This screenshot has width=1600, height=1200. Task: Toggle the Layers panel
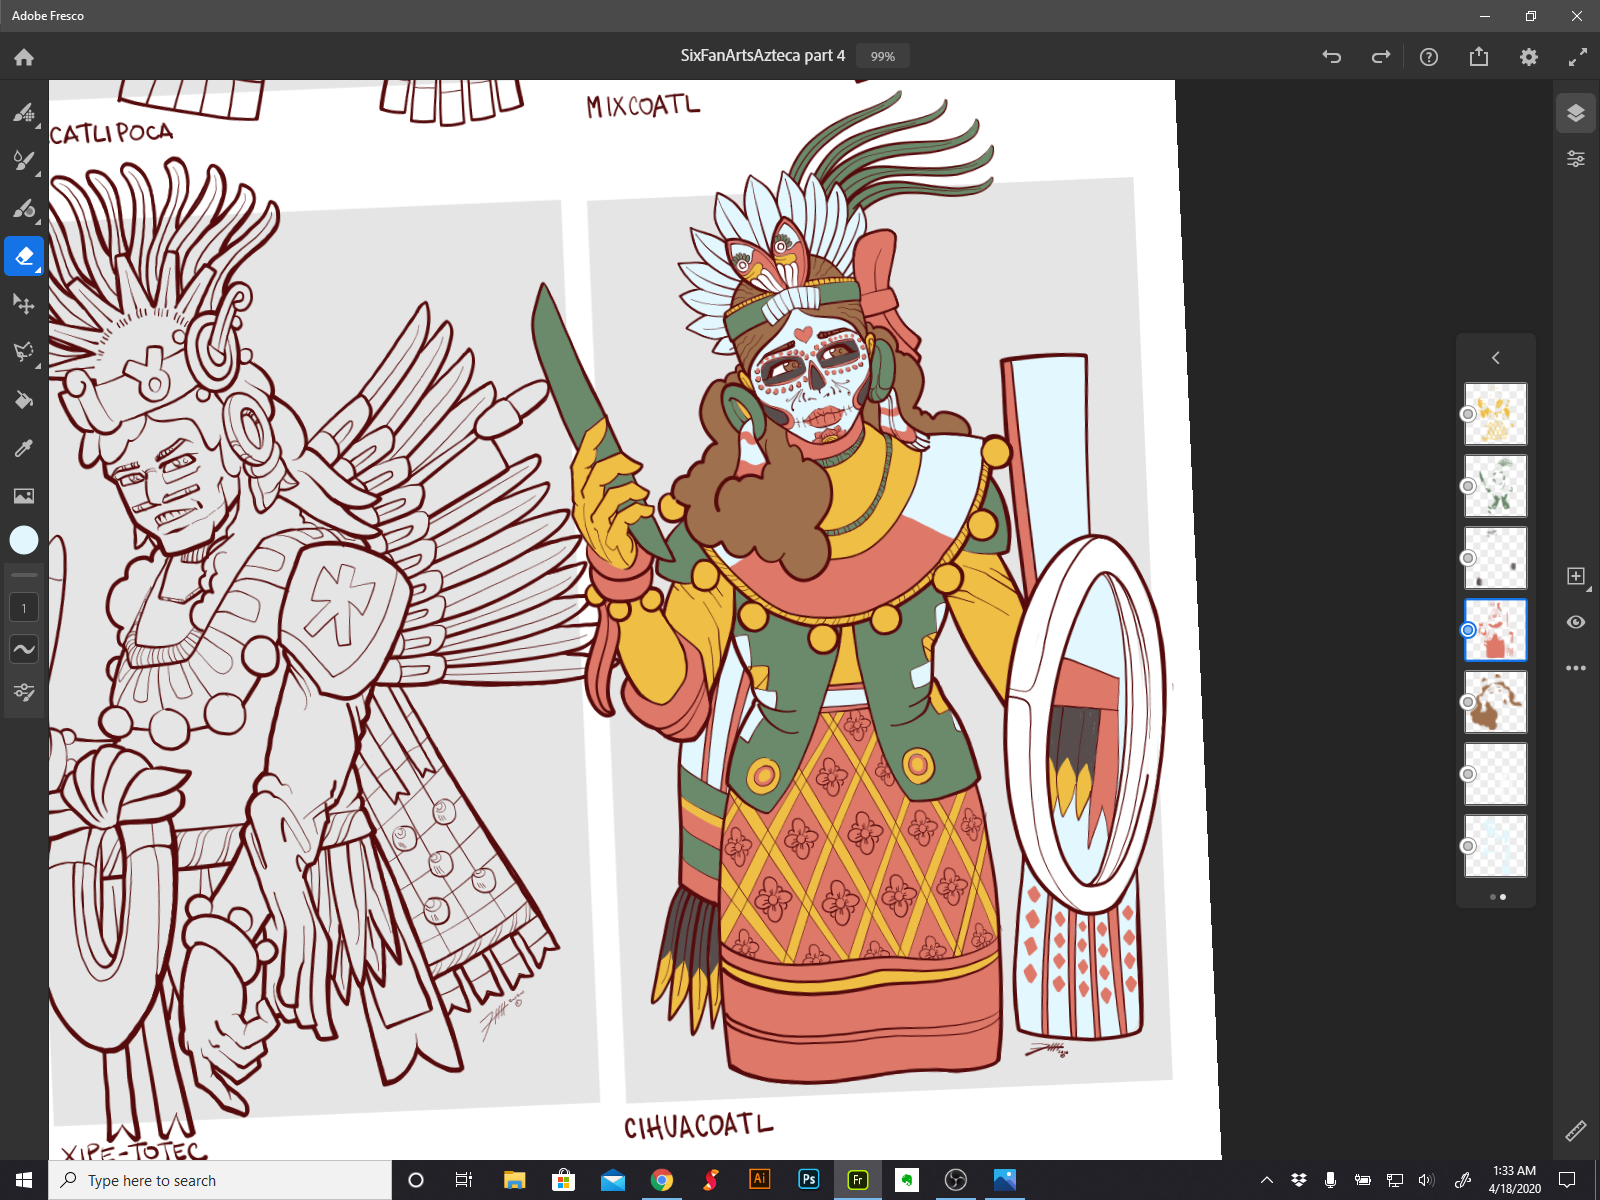point(1576,113)
